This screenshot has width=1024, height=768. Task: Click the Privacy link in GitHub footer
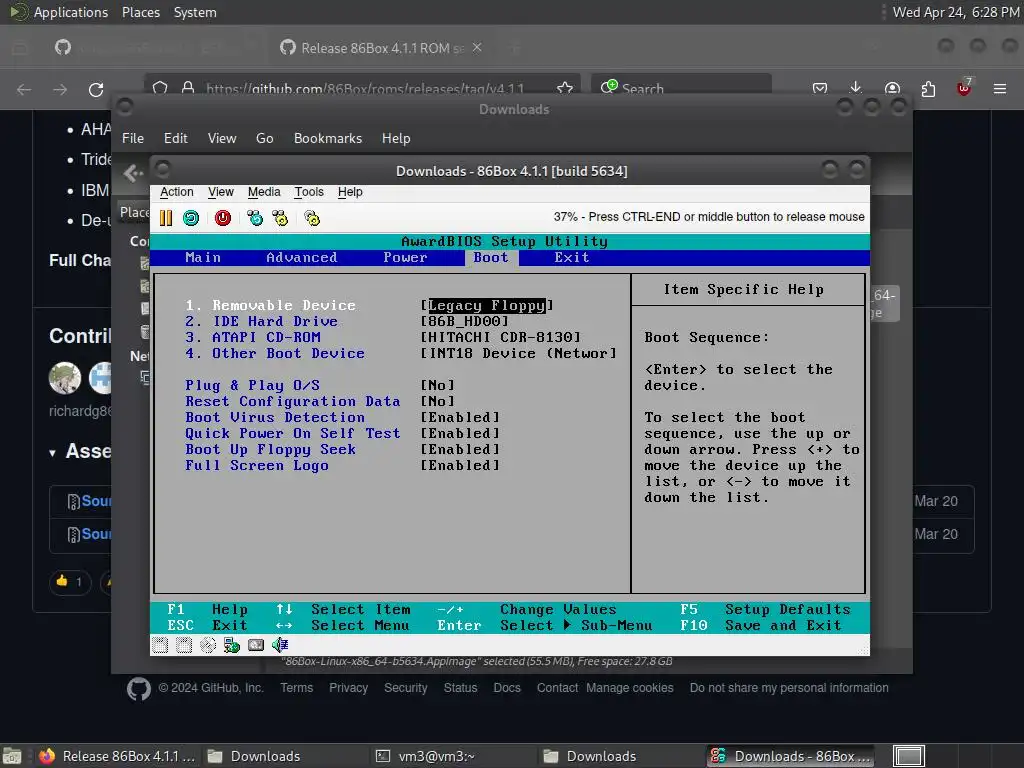click(x=348, y=688)
